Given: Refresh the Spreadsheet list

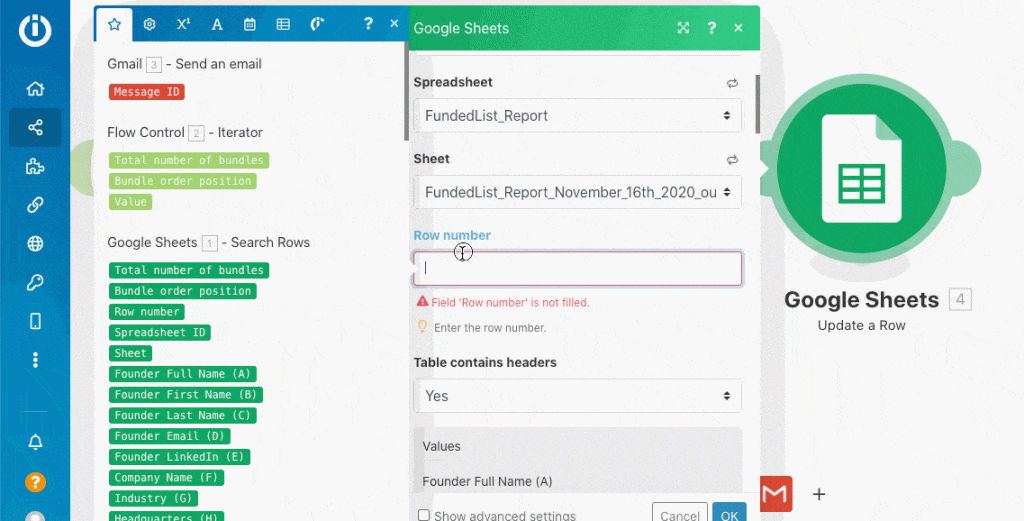Looking at the screenshot, I should (732, 83).
